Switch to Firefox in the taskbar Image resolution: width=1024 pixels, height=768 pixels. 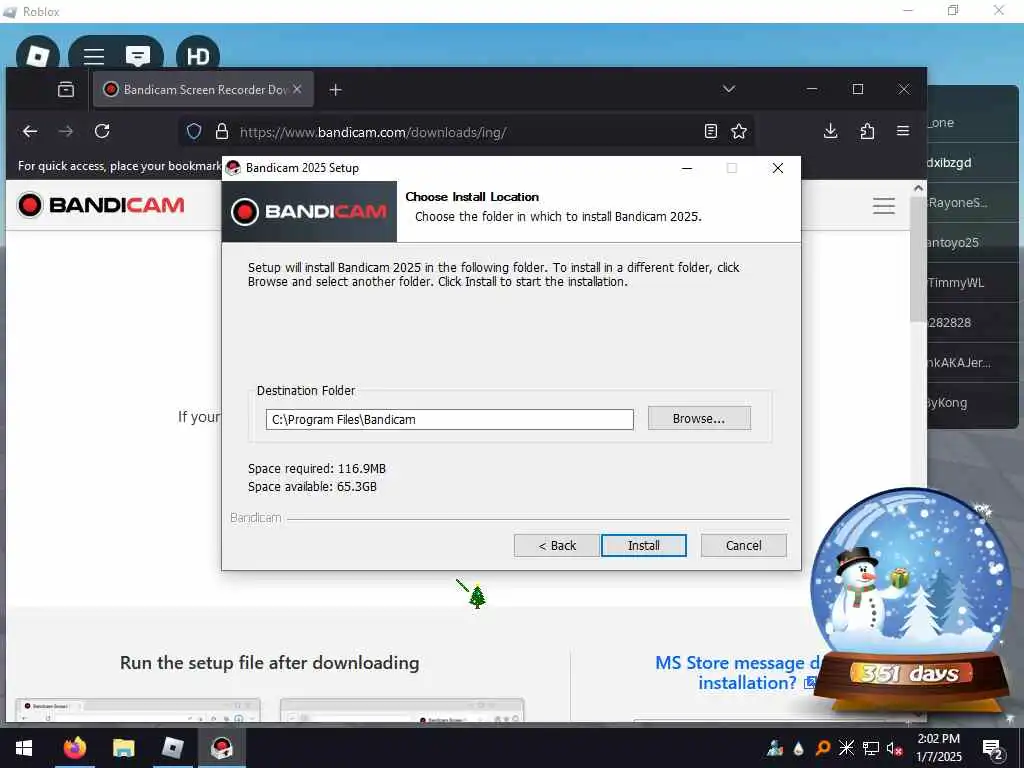pos(74,748)
